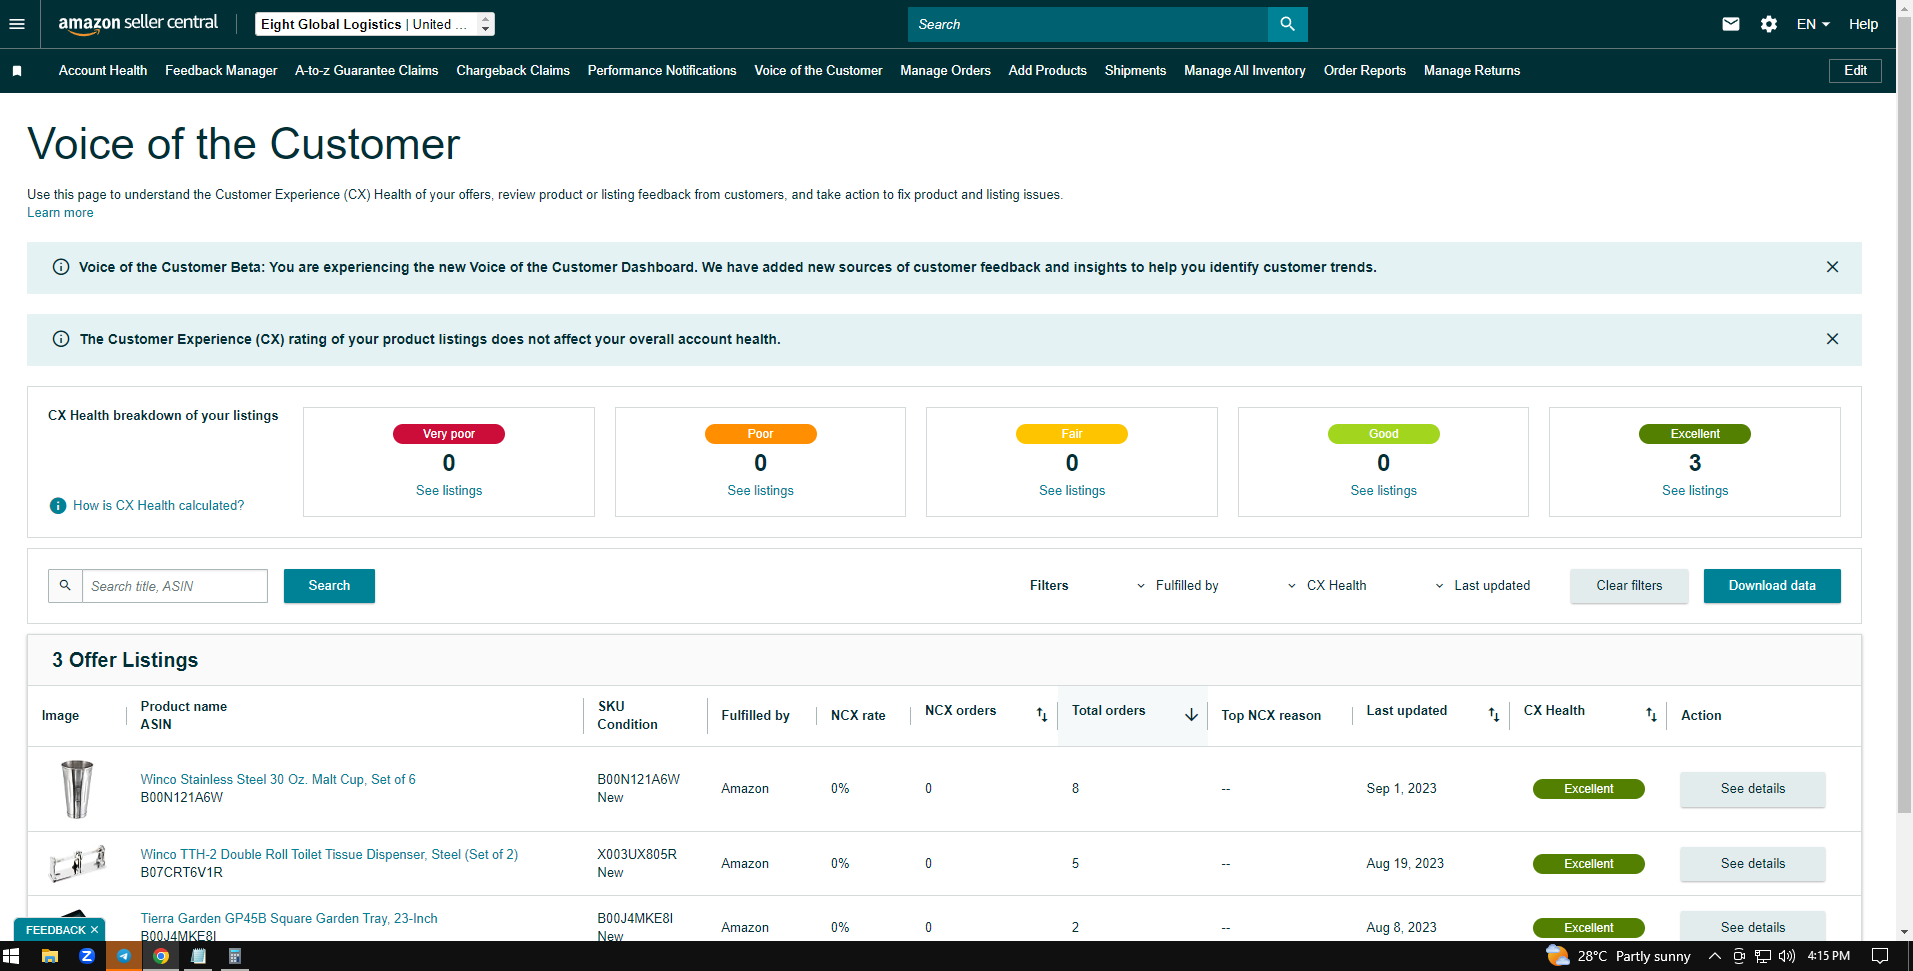
Task: Toggle Total orders descending sort arrow
Action: (x=1191, y=714)
